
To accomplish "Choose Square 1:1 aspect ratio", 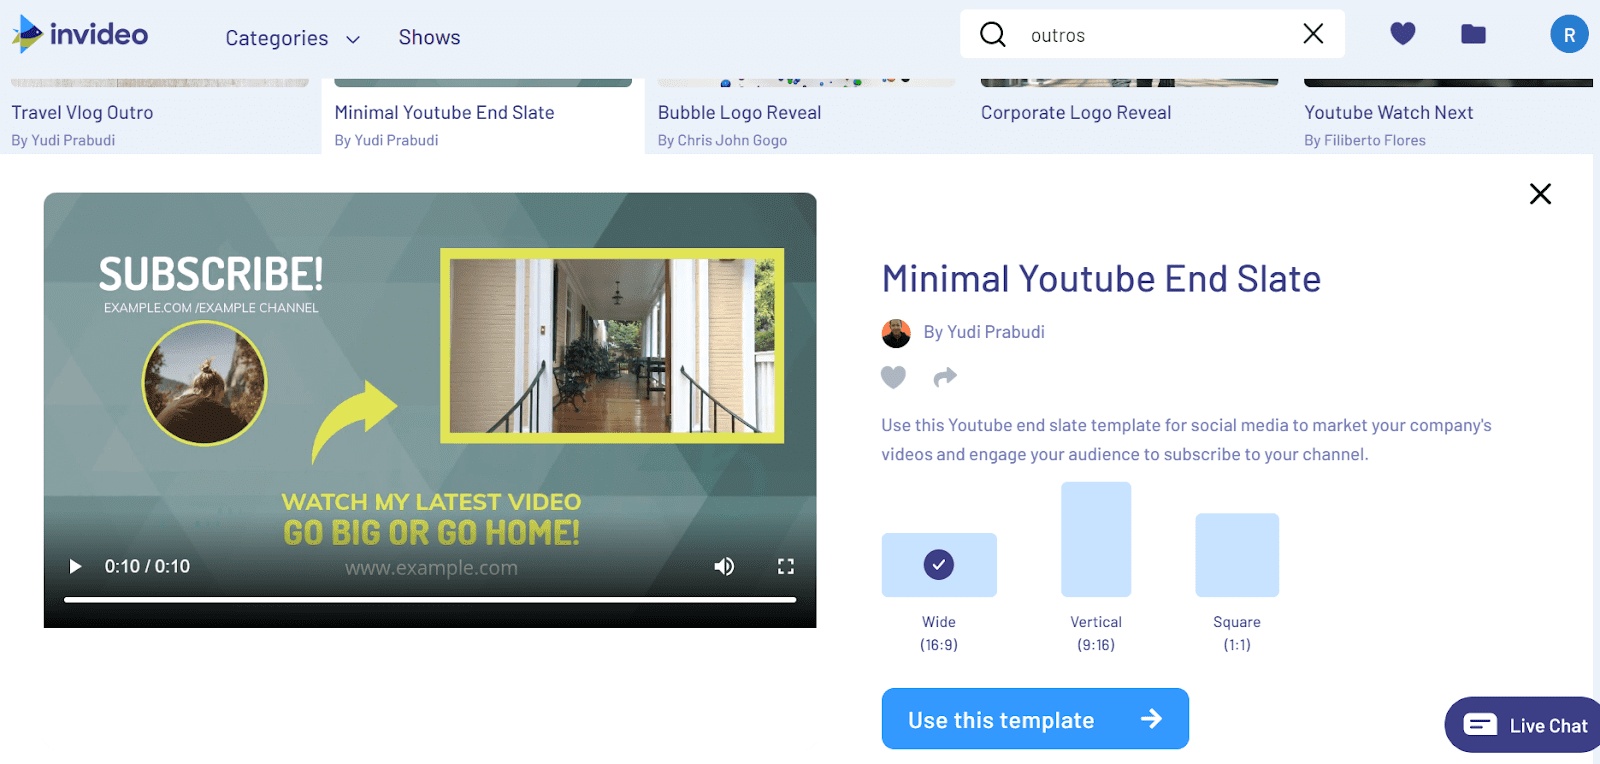I will pos(1236,555).
